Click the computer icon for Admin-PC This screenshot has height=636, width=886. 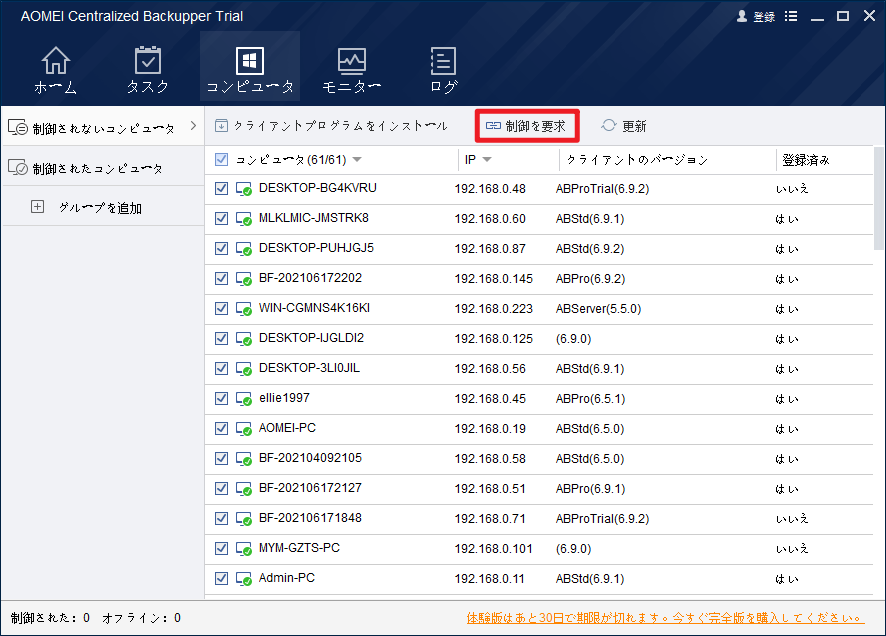[x=244, y=578]
